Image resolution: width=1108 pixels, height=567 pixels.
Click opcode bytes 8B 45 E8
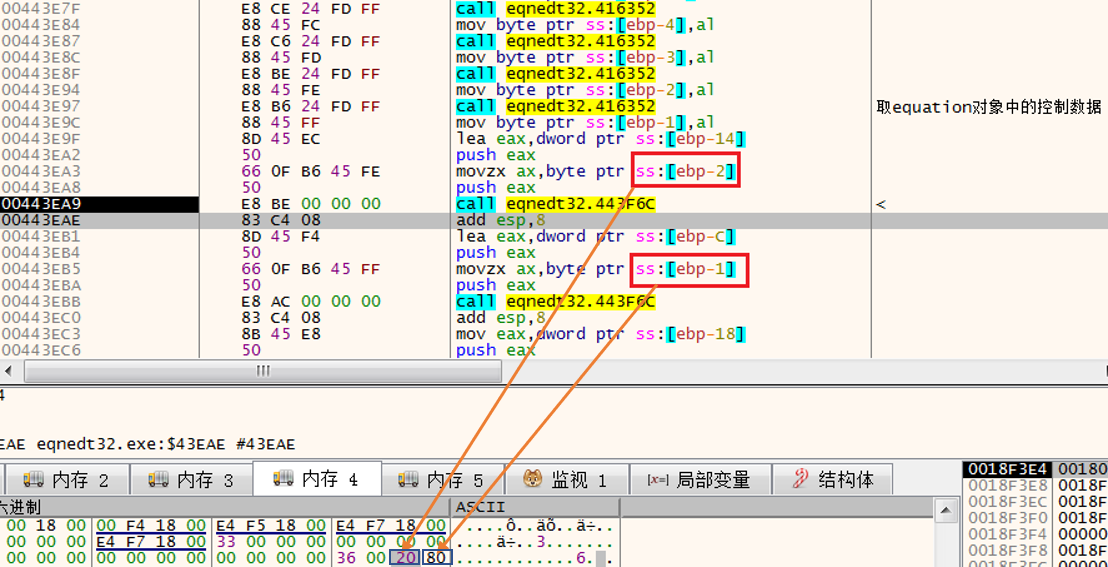pos(281,334)
